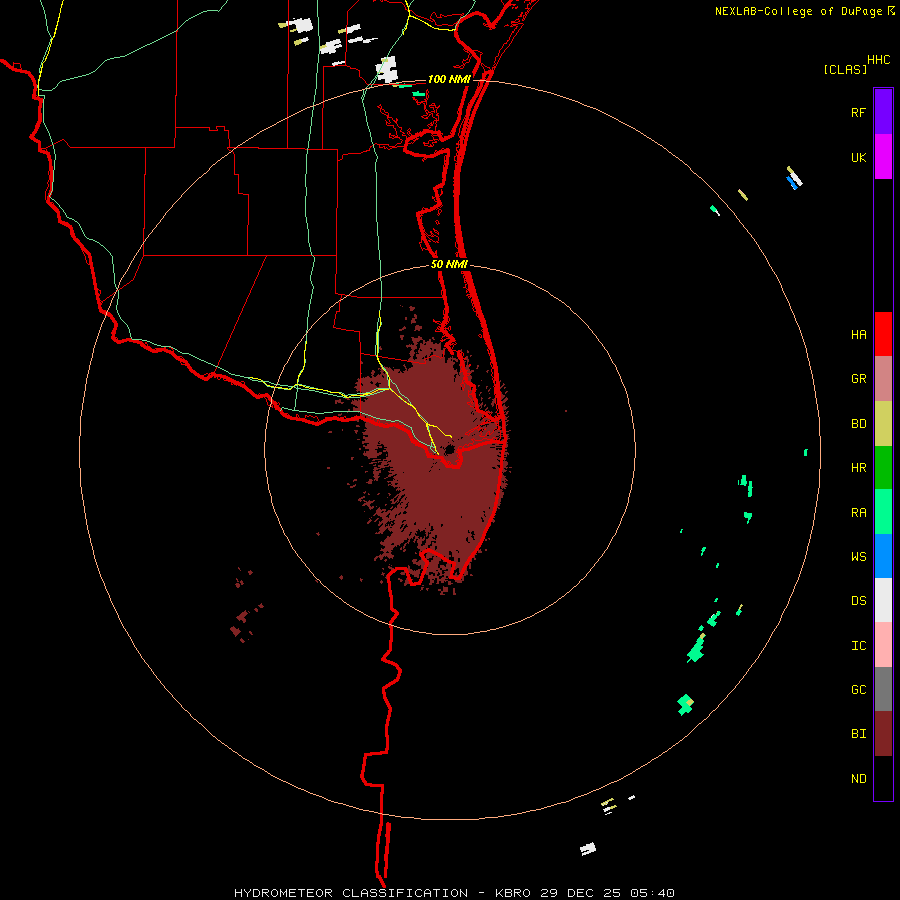
Task: Click the ND legend label
Action: click(x=858, y=779)
